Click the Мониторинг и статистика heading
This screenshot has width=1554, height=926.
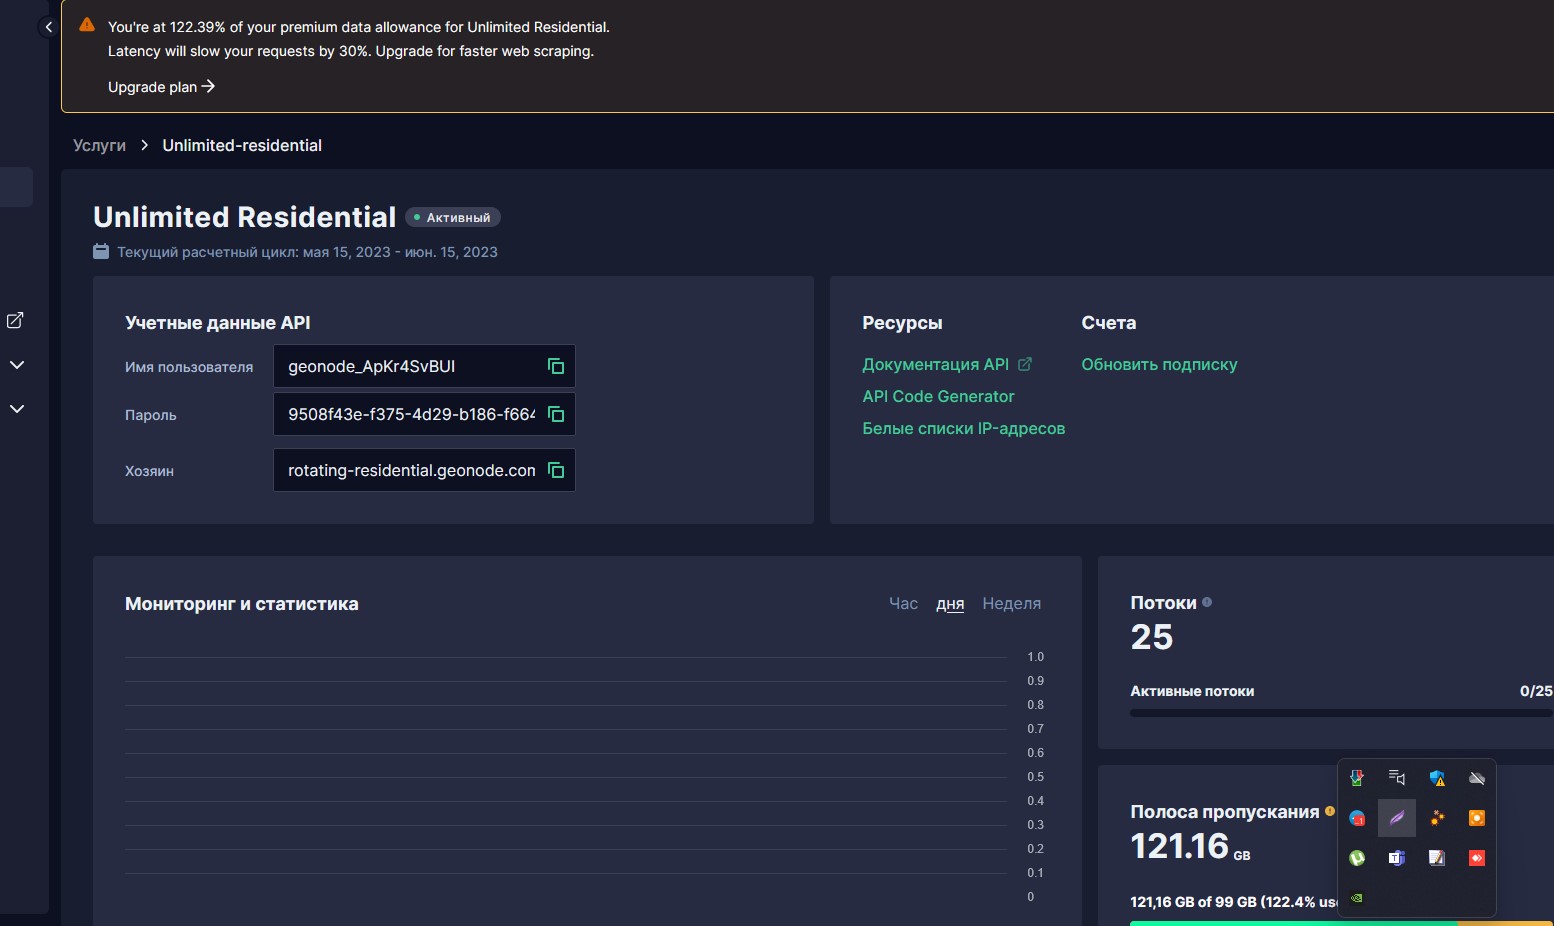point(241,604)
